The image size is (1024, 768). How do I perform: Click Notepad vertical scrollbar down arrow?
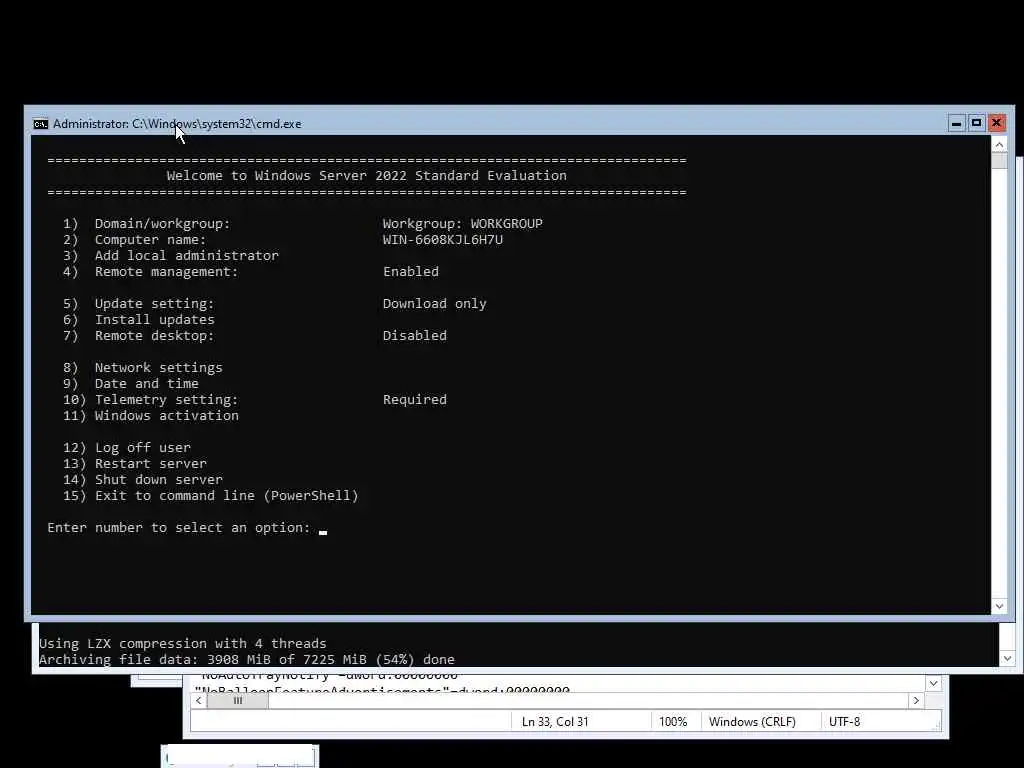click(933, 683)
